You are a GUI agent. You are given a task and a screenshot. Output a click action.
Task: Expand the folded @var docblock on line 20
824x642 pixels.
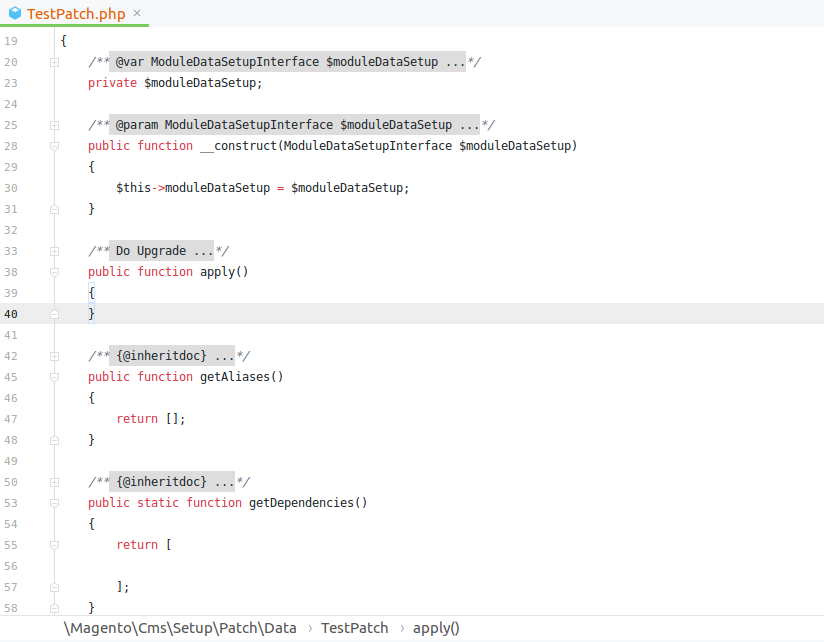coord(54,63)
